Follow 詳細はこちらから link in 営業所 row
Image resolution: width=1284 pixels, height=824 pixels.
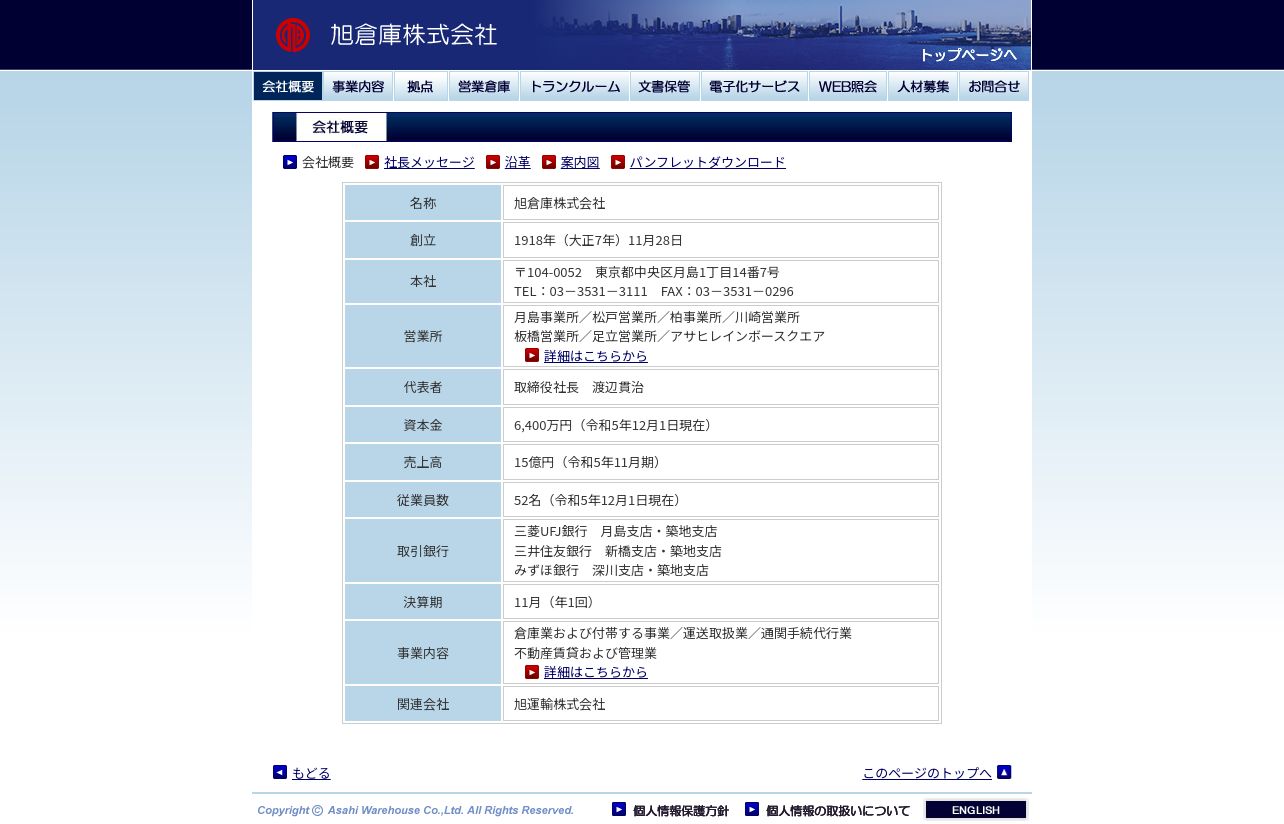pyautogui.click(x=596, y=356)
